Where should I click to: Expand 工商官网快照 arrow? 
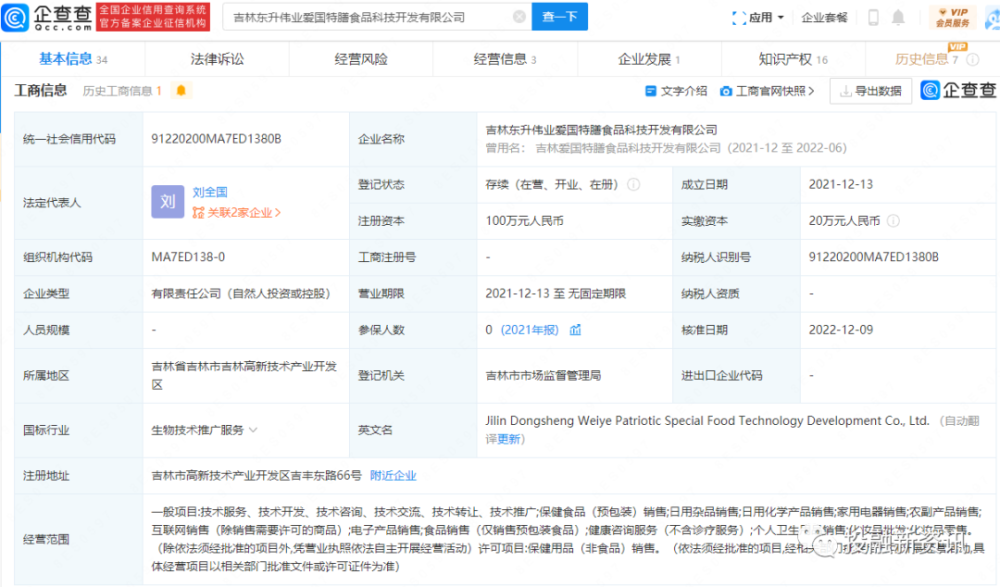(x=809, y=91)
